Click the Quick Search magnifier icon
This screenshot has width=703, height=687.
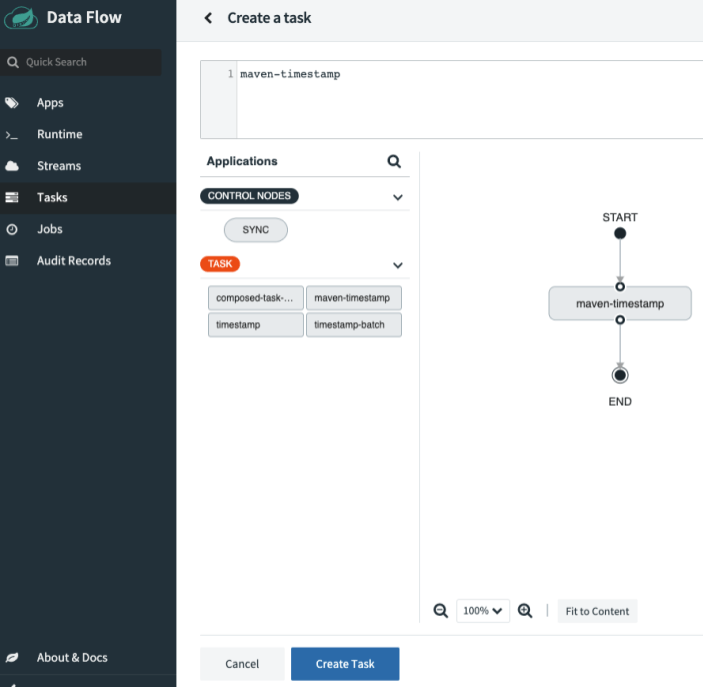pyautogui.click(x=13, y=62)
